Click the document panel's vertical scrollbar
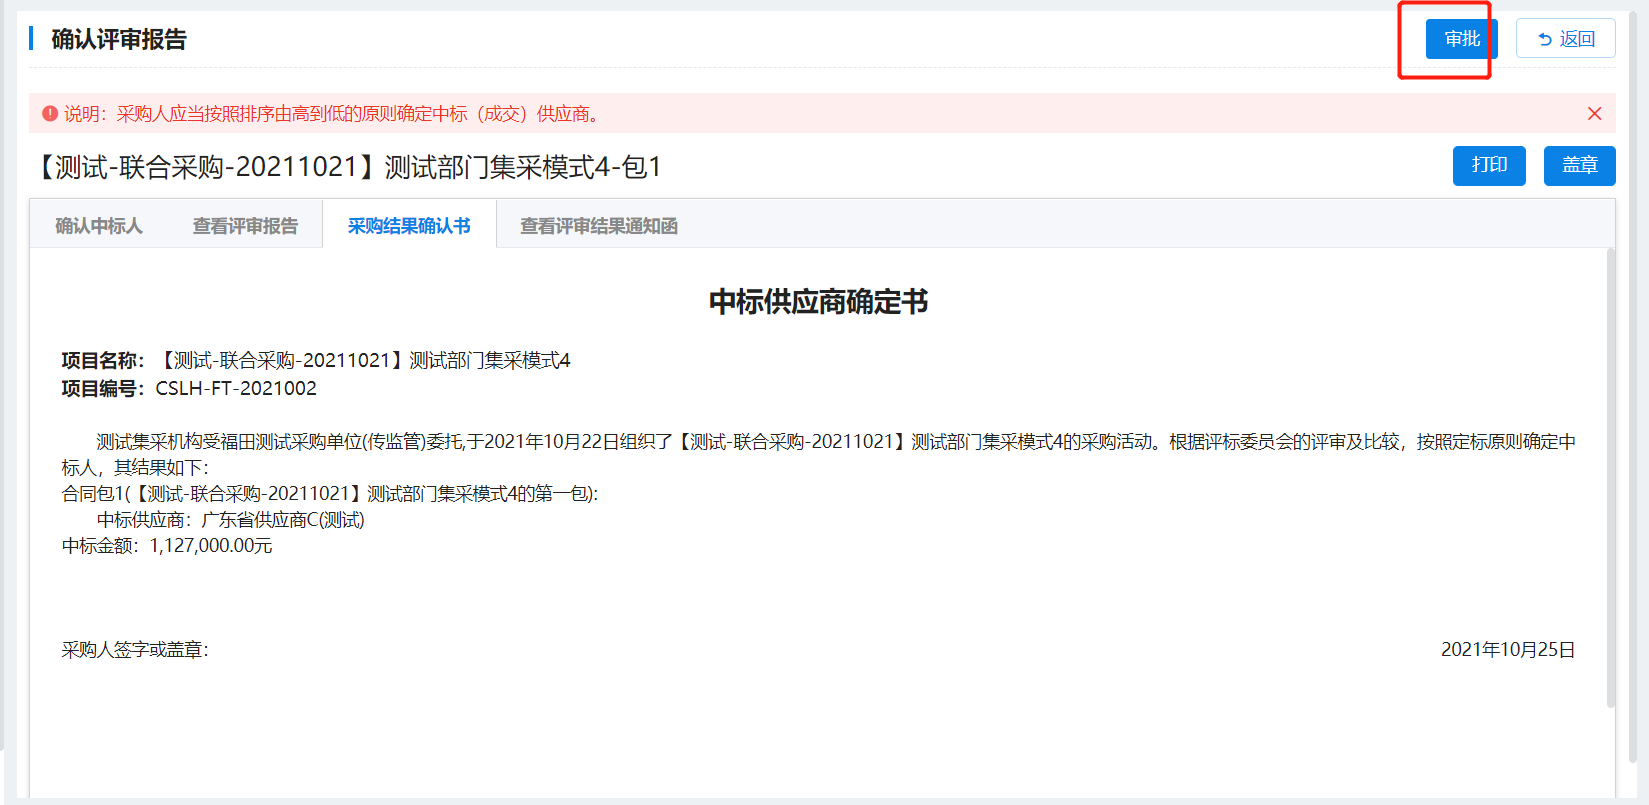 click(1610, 478)
